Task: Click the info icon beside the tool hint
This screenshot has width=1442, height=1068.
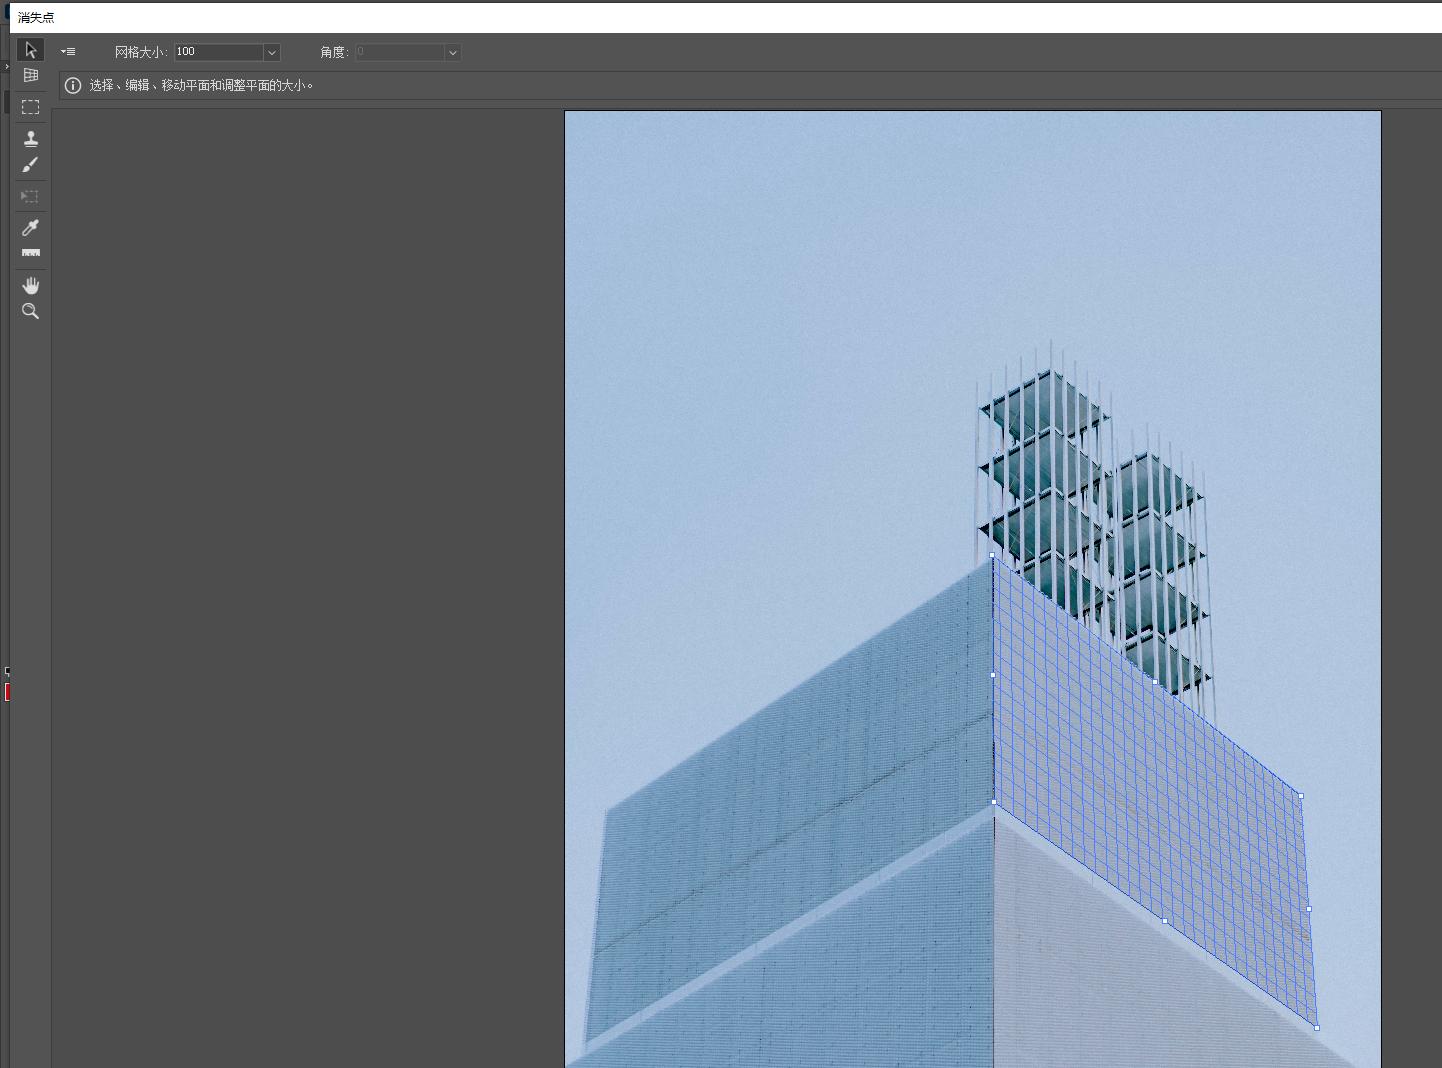Action: coord(73,86)
